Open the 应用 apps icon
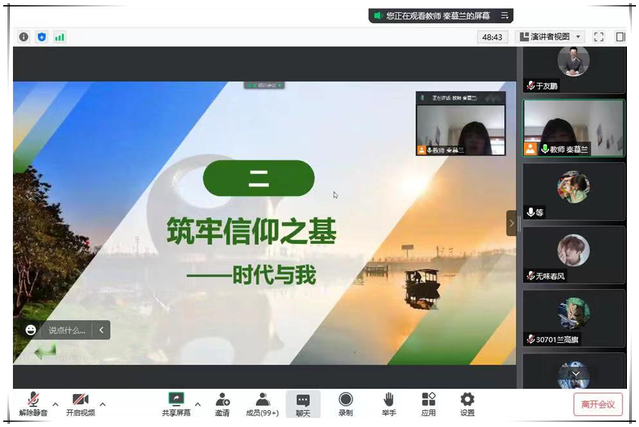Image resolution: width=639 pixels, height=427 pixels. 428,403
